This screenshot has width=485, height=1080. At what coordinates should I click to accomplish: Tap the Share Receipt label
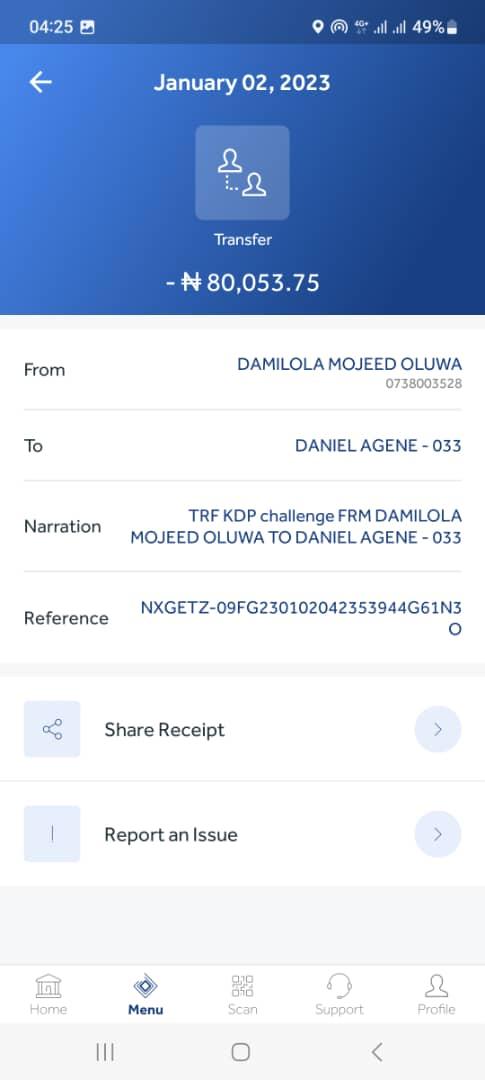(x=165, y=730)
